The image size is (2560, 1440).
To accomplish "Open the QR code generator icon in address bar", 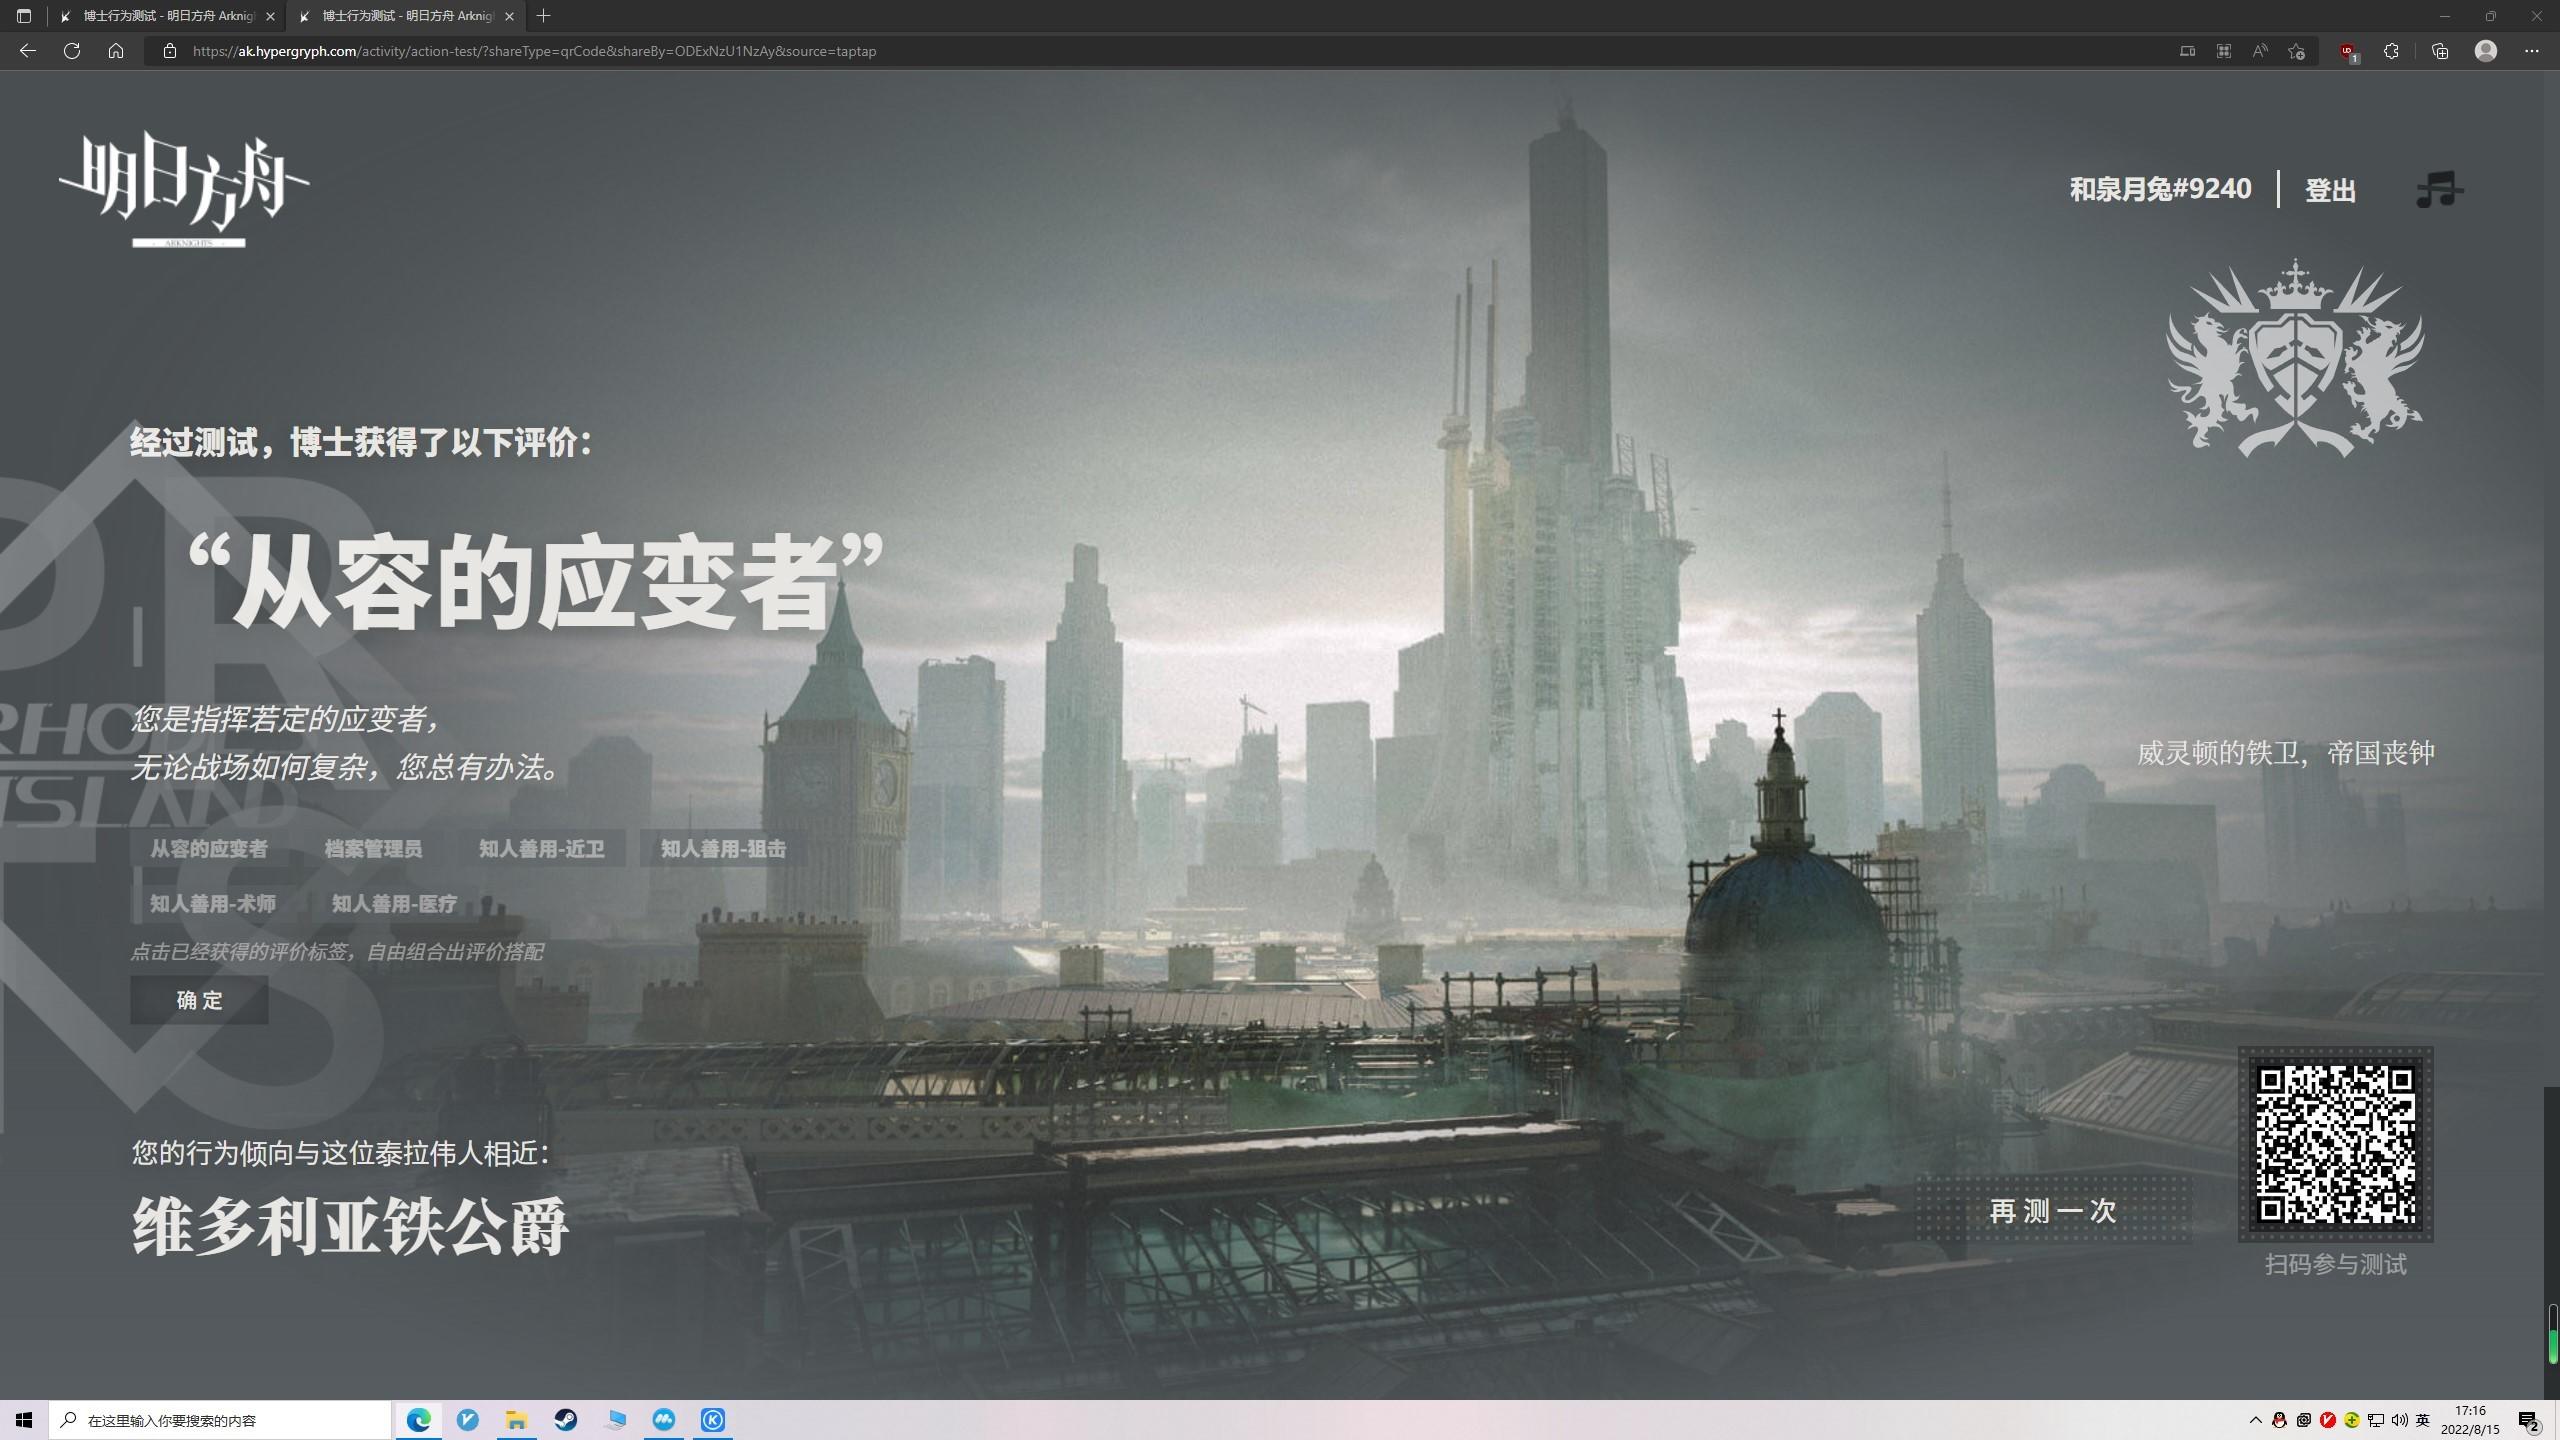I will [x=2223, y=51].
